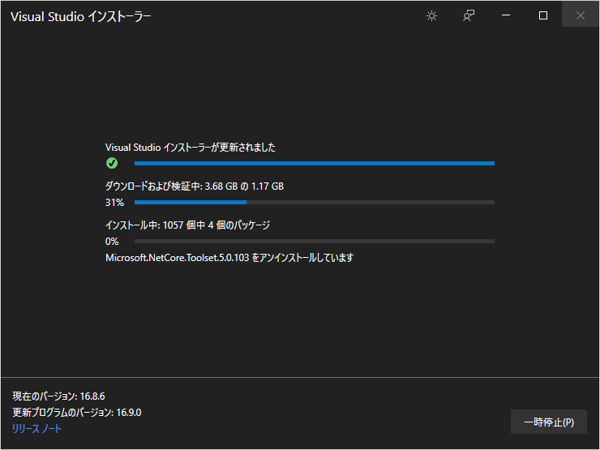Screen dimensions: 600x450
Task: Toggle the light/dark theme sun icon
Action: [432, 16]
